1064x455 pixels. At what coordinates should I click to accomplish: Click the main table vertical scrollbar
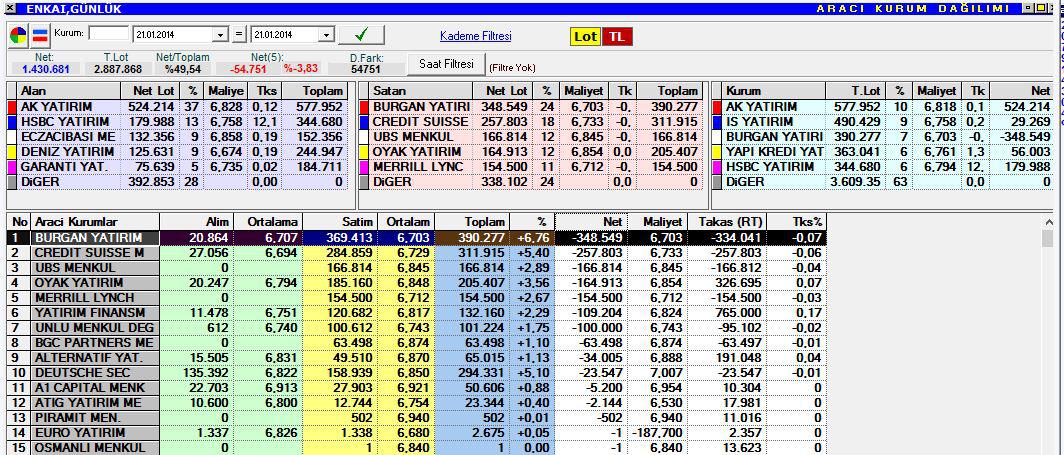pyautogui.click(x=1048, y=336)
